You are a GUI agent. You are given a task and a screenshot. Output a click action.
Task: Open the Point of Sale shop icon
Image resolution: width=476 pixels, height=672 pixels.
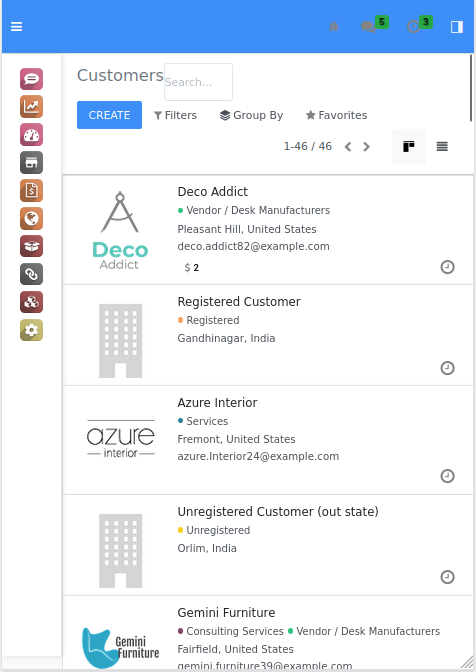click(31, 162)
